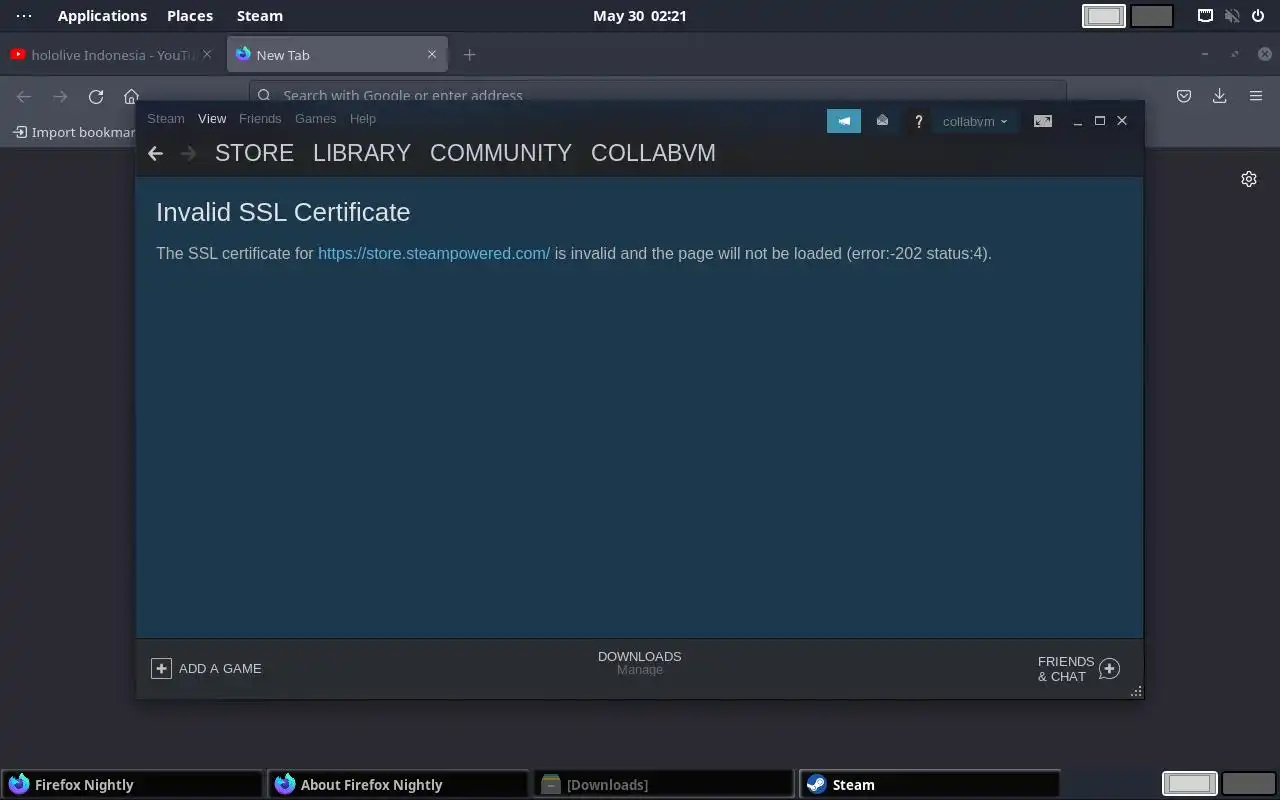Open FRIENDS & CHAT

(x=1078, y=668)
